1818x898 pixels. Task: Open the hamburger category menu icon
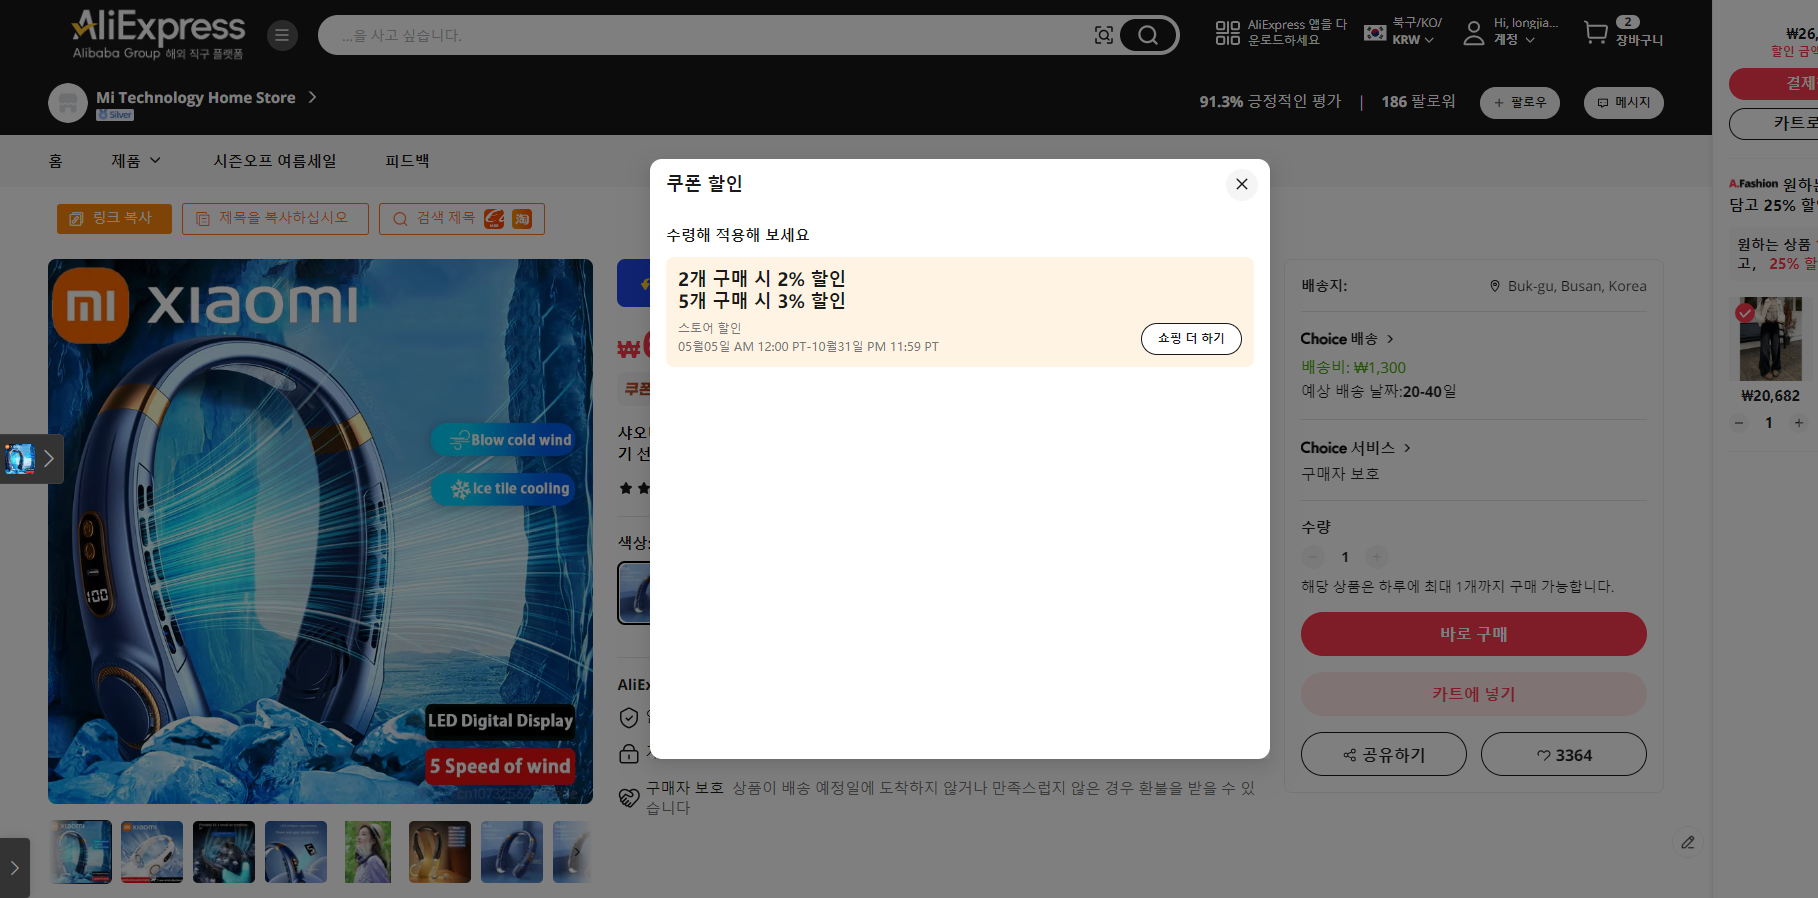tap(282, 35)
